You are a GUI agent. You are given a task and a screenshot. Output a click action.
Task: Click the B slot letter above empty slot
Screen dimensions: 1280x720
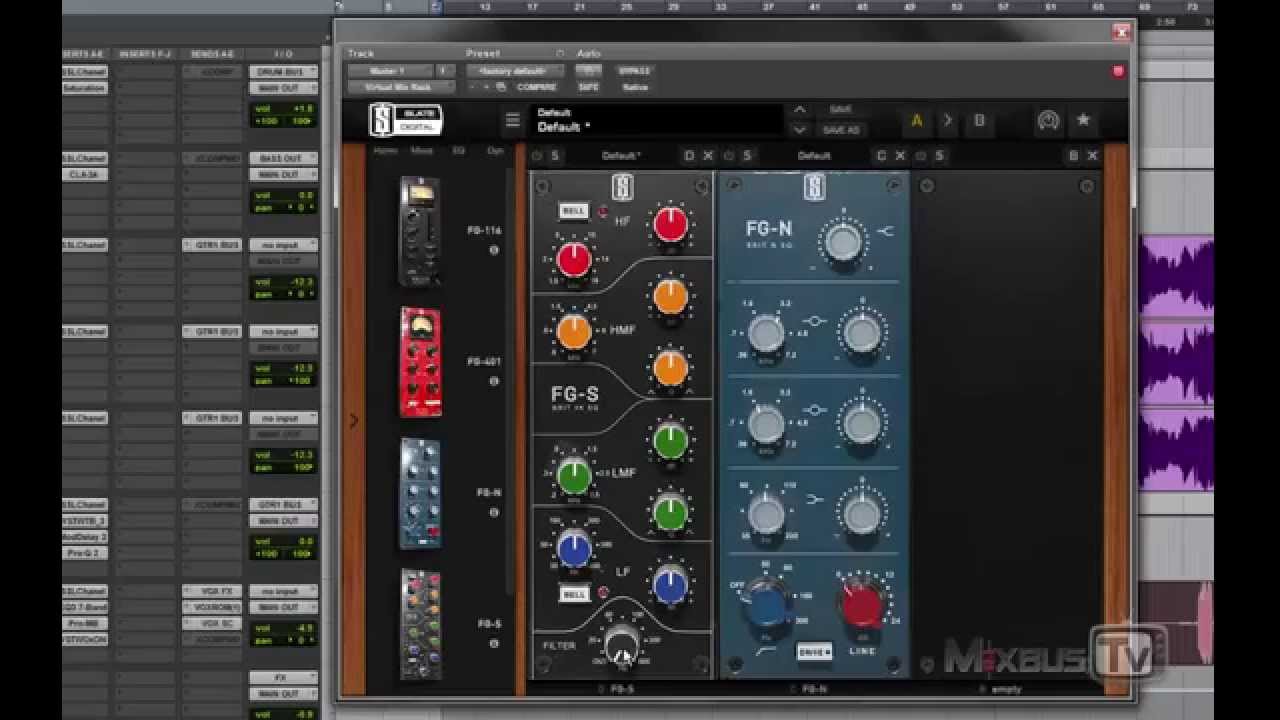coord(1073,156)
